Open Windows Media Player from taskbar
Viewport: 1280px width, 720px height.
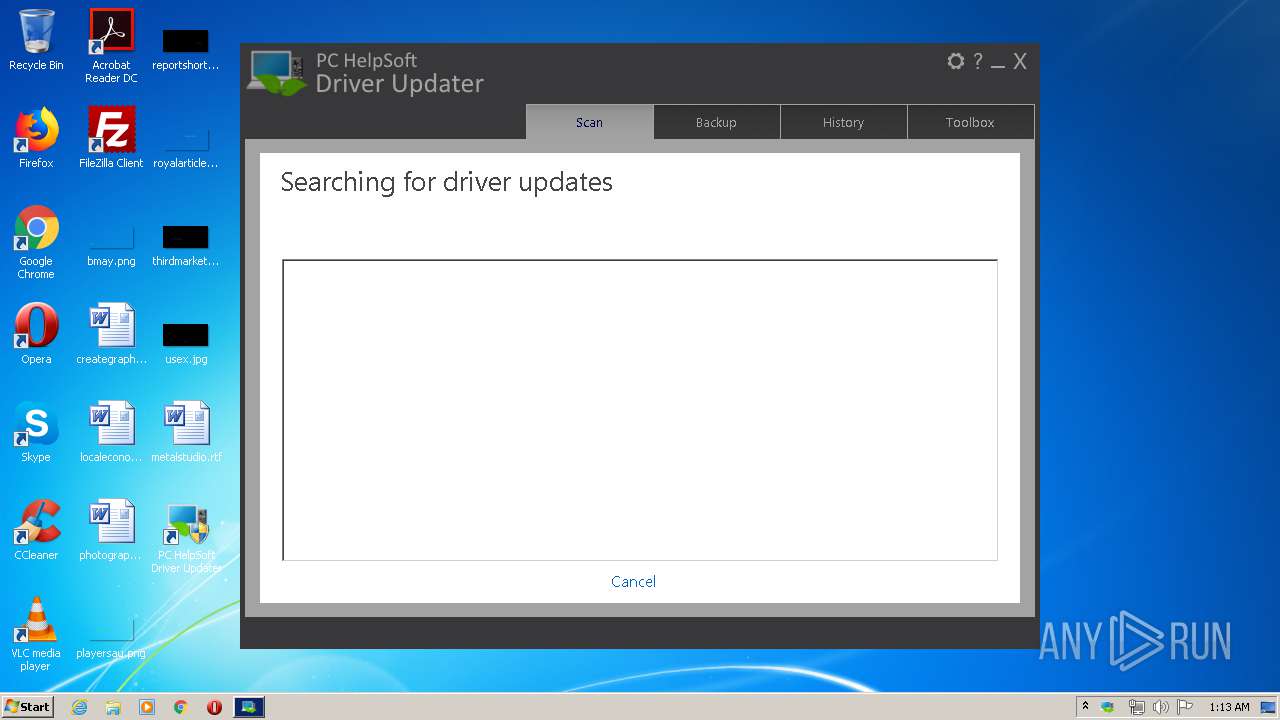pos(147,707)
